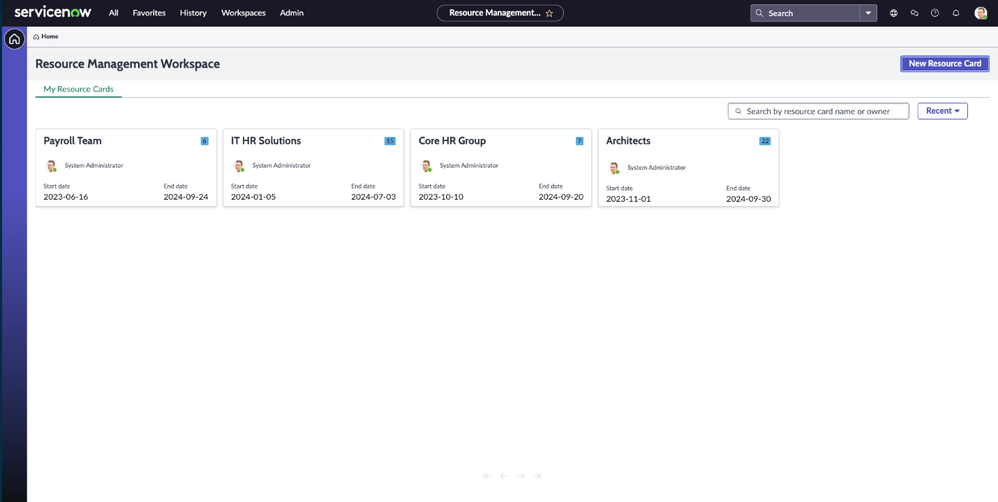
Task: Open the Favorites menu
Action: tap(149, 14)
